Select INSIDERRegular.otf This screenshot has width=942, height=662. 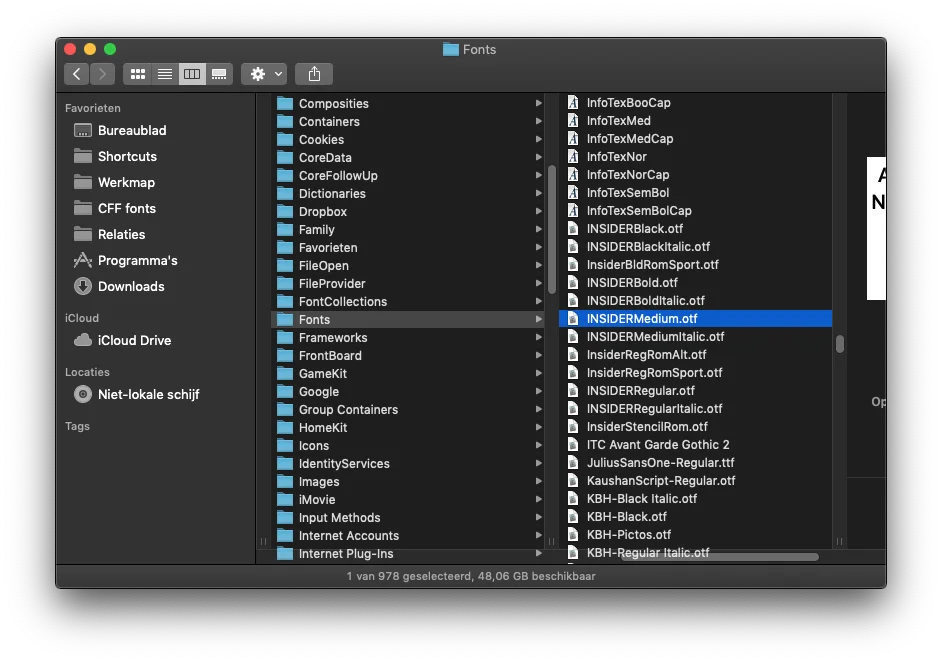tap(696, 391)
